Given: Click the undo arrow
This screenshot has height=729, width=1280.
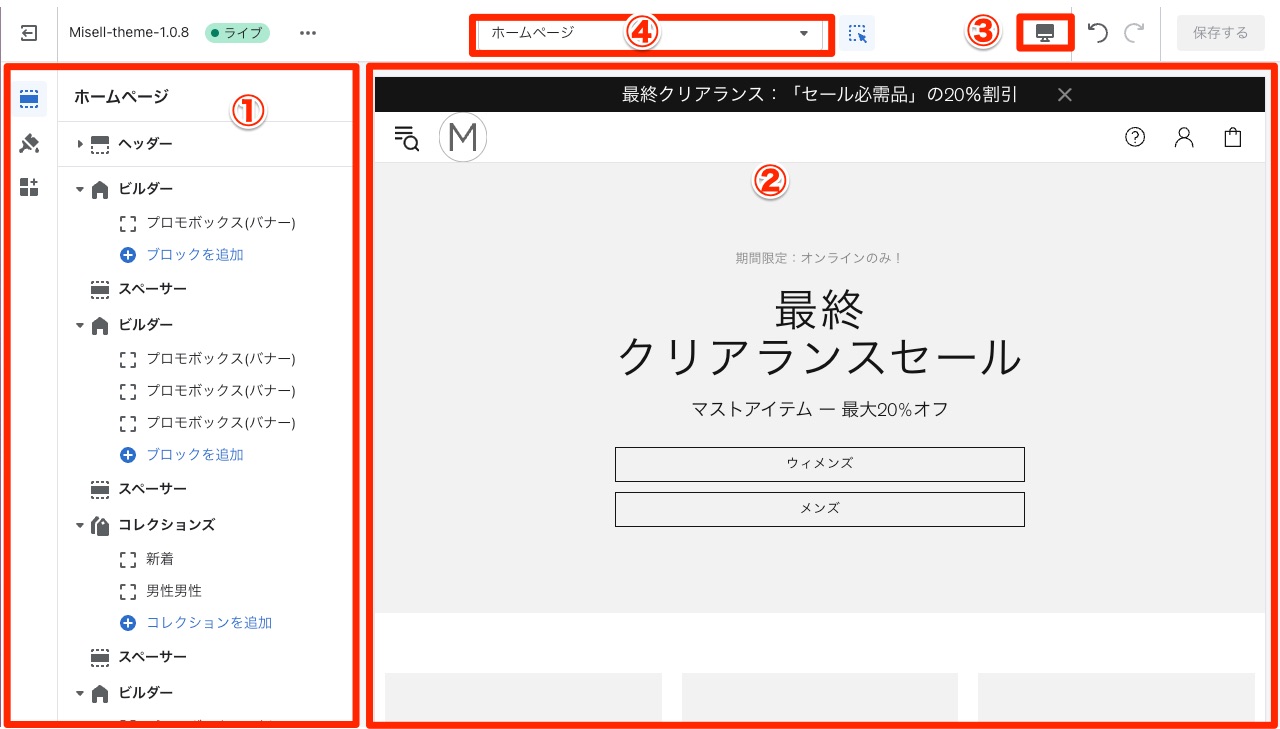Looking at the screenshot, I should tap(1097, 33).
